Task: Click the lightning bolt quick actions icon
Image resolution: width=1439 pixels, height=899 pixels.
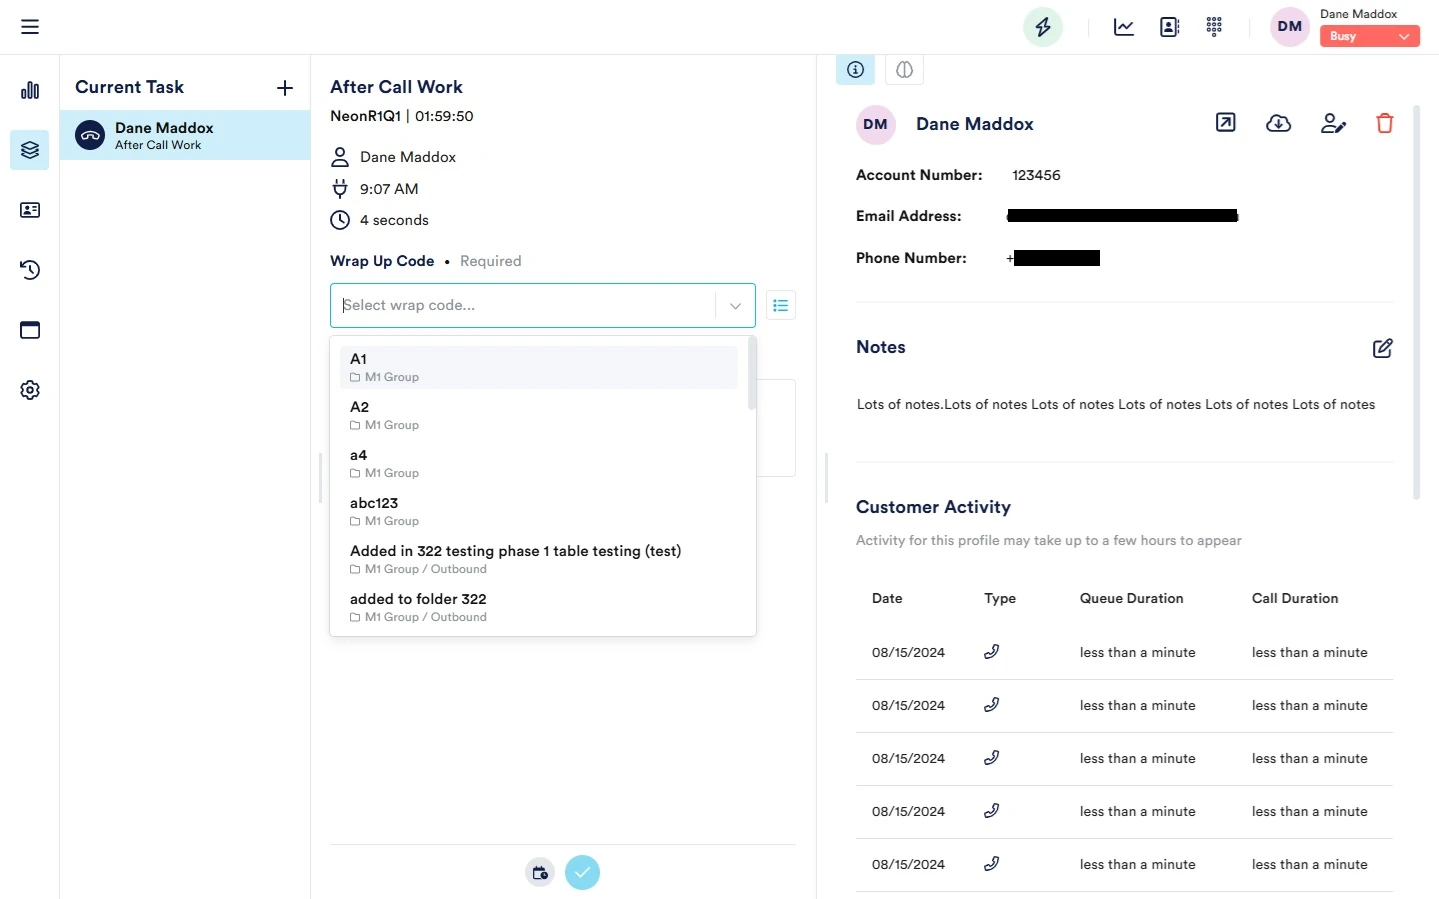Action: pos(1042,27)
